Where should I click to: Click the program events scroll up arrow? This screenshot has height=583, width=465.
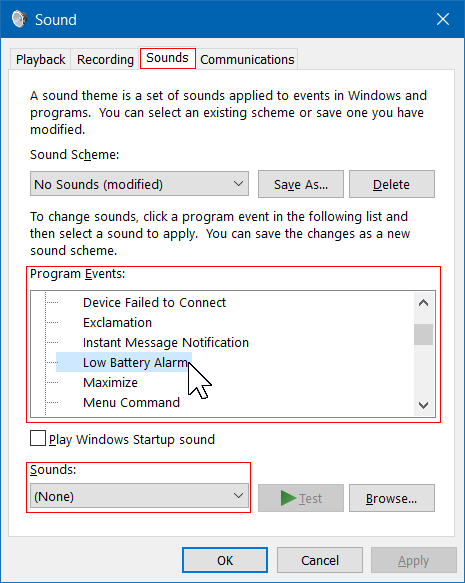[x=423, y=303]
